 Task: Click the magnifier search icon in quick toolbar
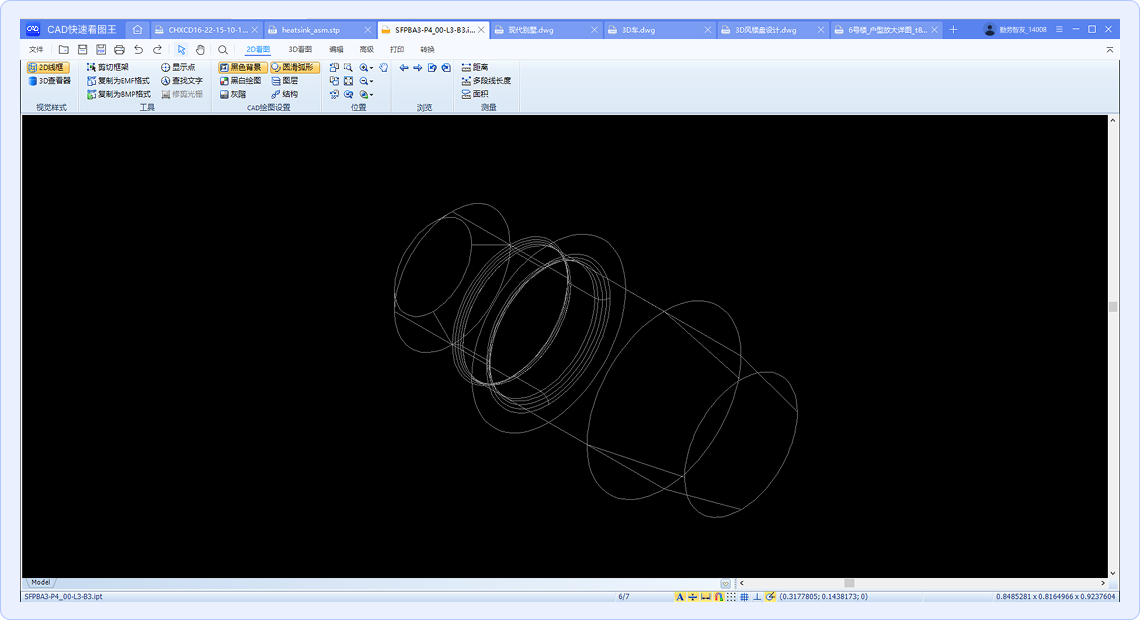tap(223, 49)
